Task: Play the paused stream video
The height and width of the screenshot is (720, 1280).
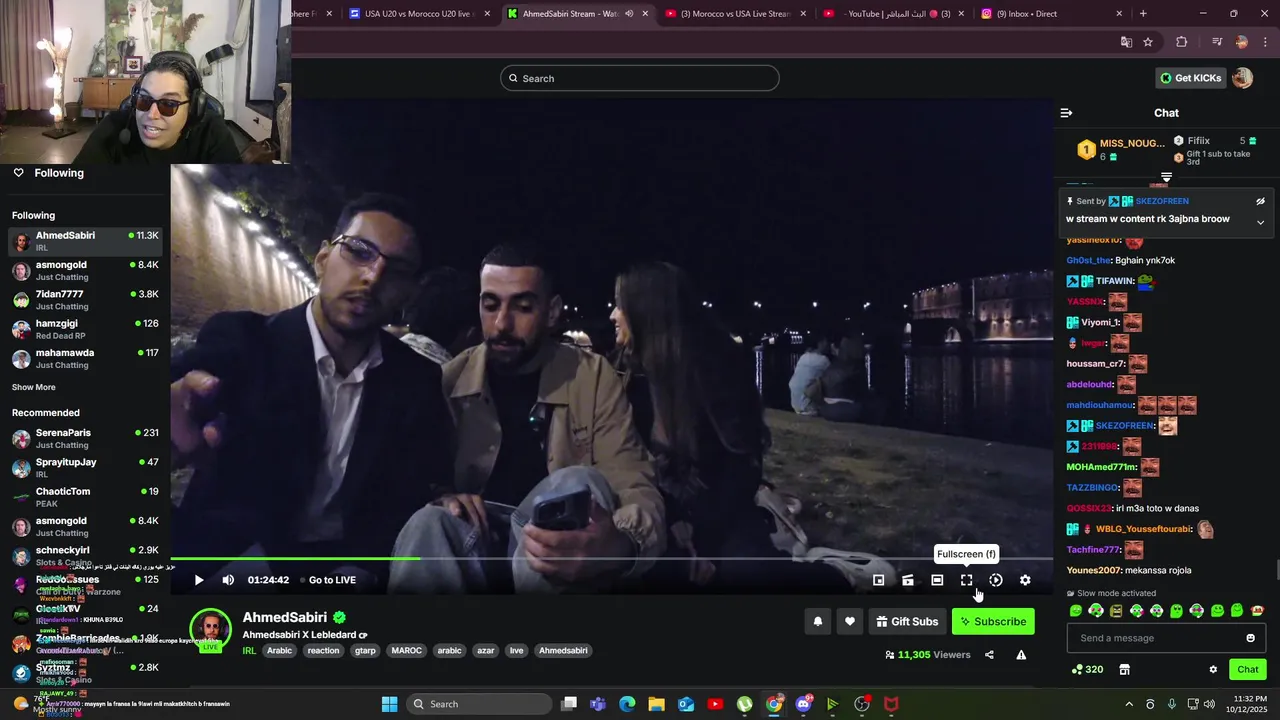Action: pos(199,580)
